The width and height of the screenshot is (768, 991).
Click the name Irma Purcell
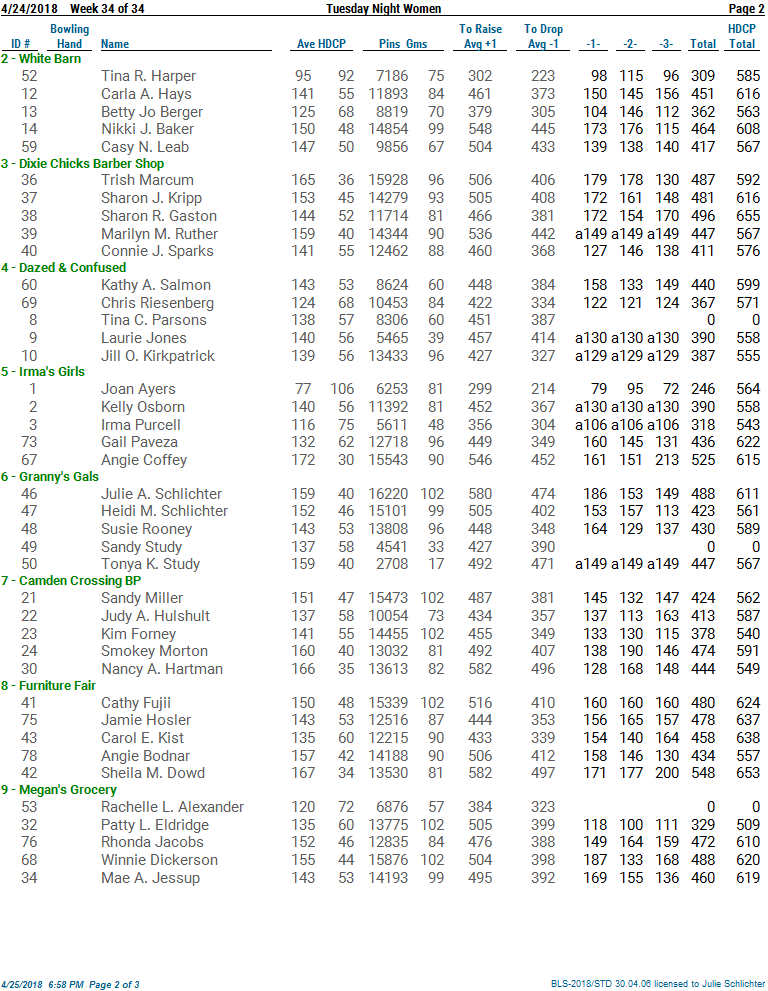pyautogui.click(x=140, y=425)
